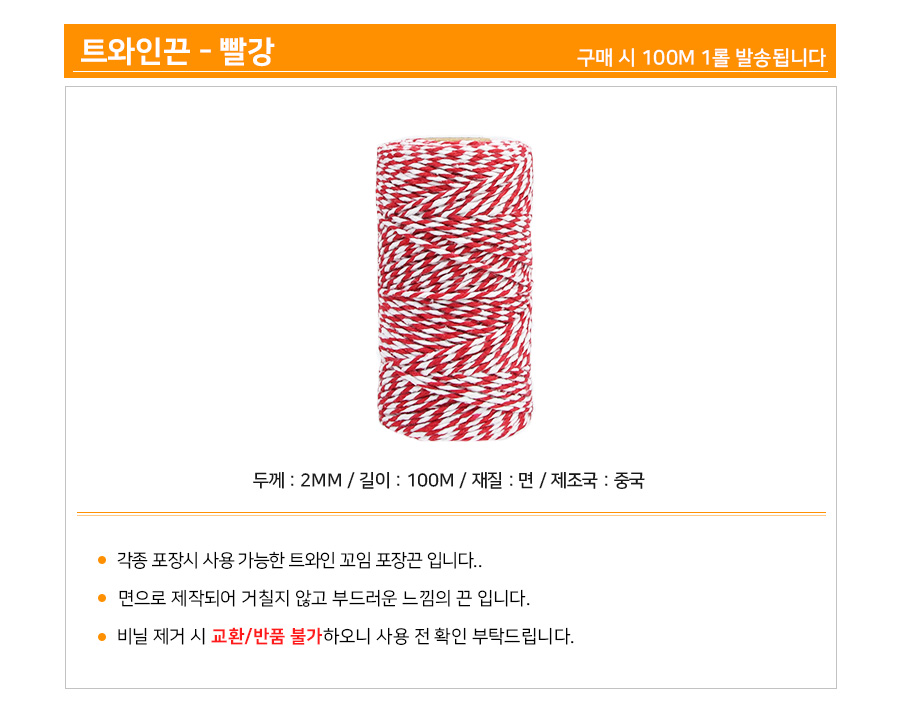Click the red twine spool product image
Image resolution: width=900 pixels, height=721 pixels.
coord(455,289)
